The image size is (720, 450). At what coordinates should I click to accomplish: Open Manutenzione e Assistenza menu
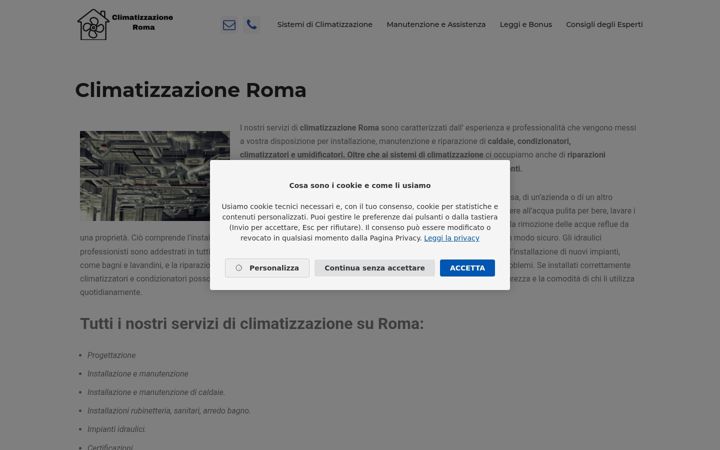436,24
